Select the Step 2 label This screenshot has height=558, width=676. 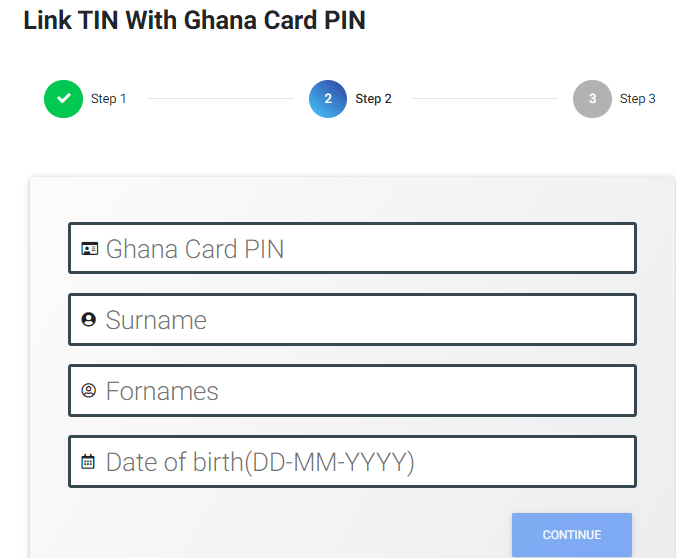point(373,99)
